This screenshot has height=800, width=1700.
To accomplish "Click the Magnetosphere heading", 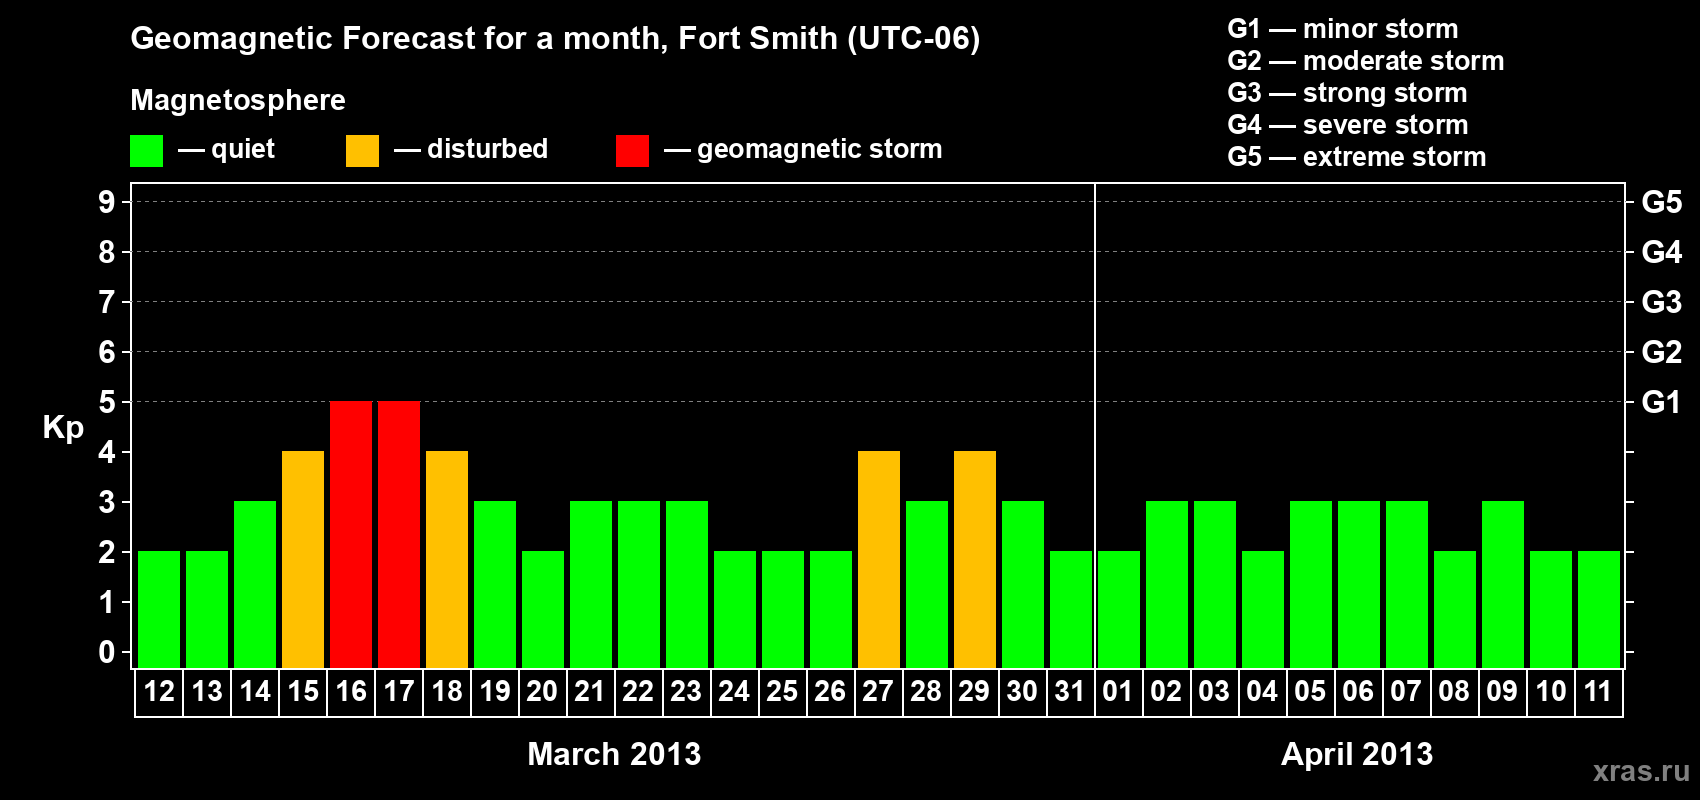I will [x=238, y=100].
